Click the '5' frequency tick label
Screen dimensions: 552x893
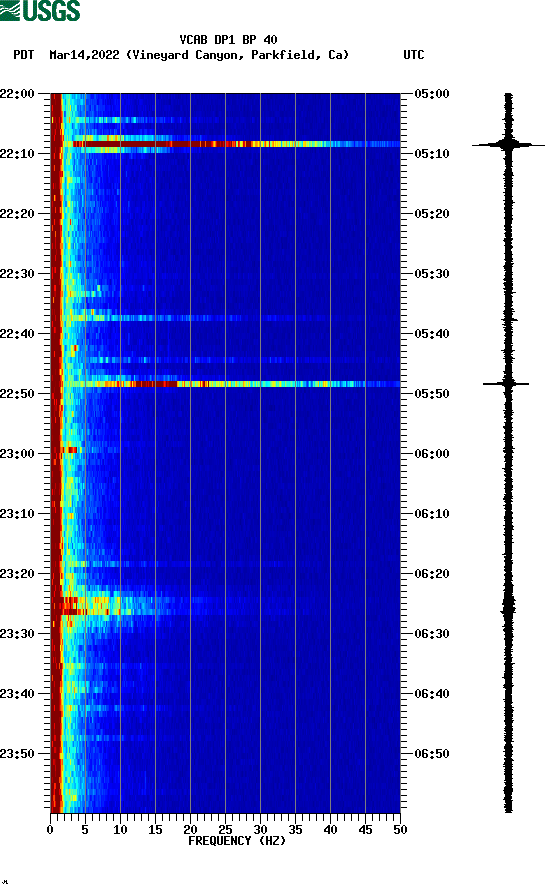pos(85,829)
